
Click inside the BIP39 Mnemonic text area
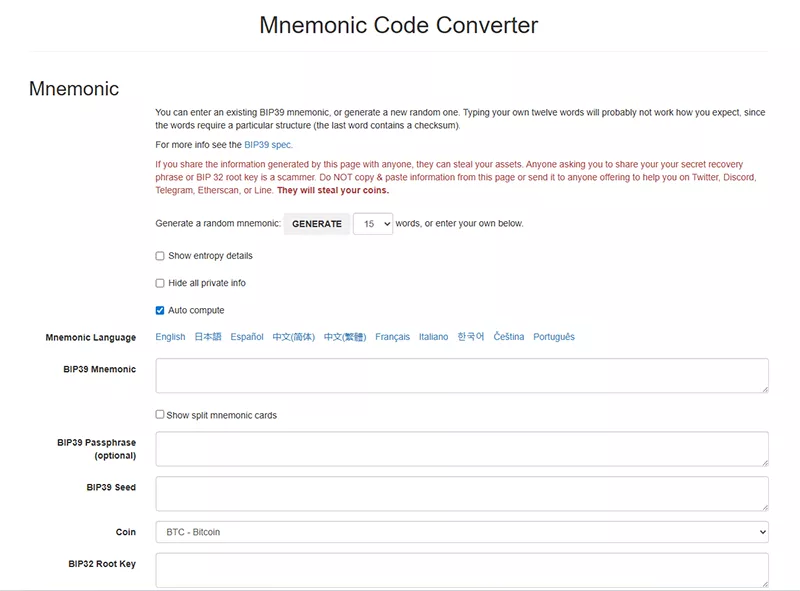[462, 375]
